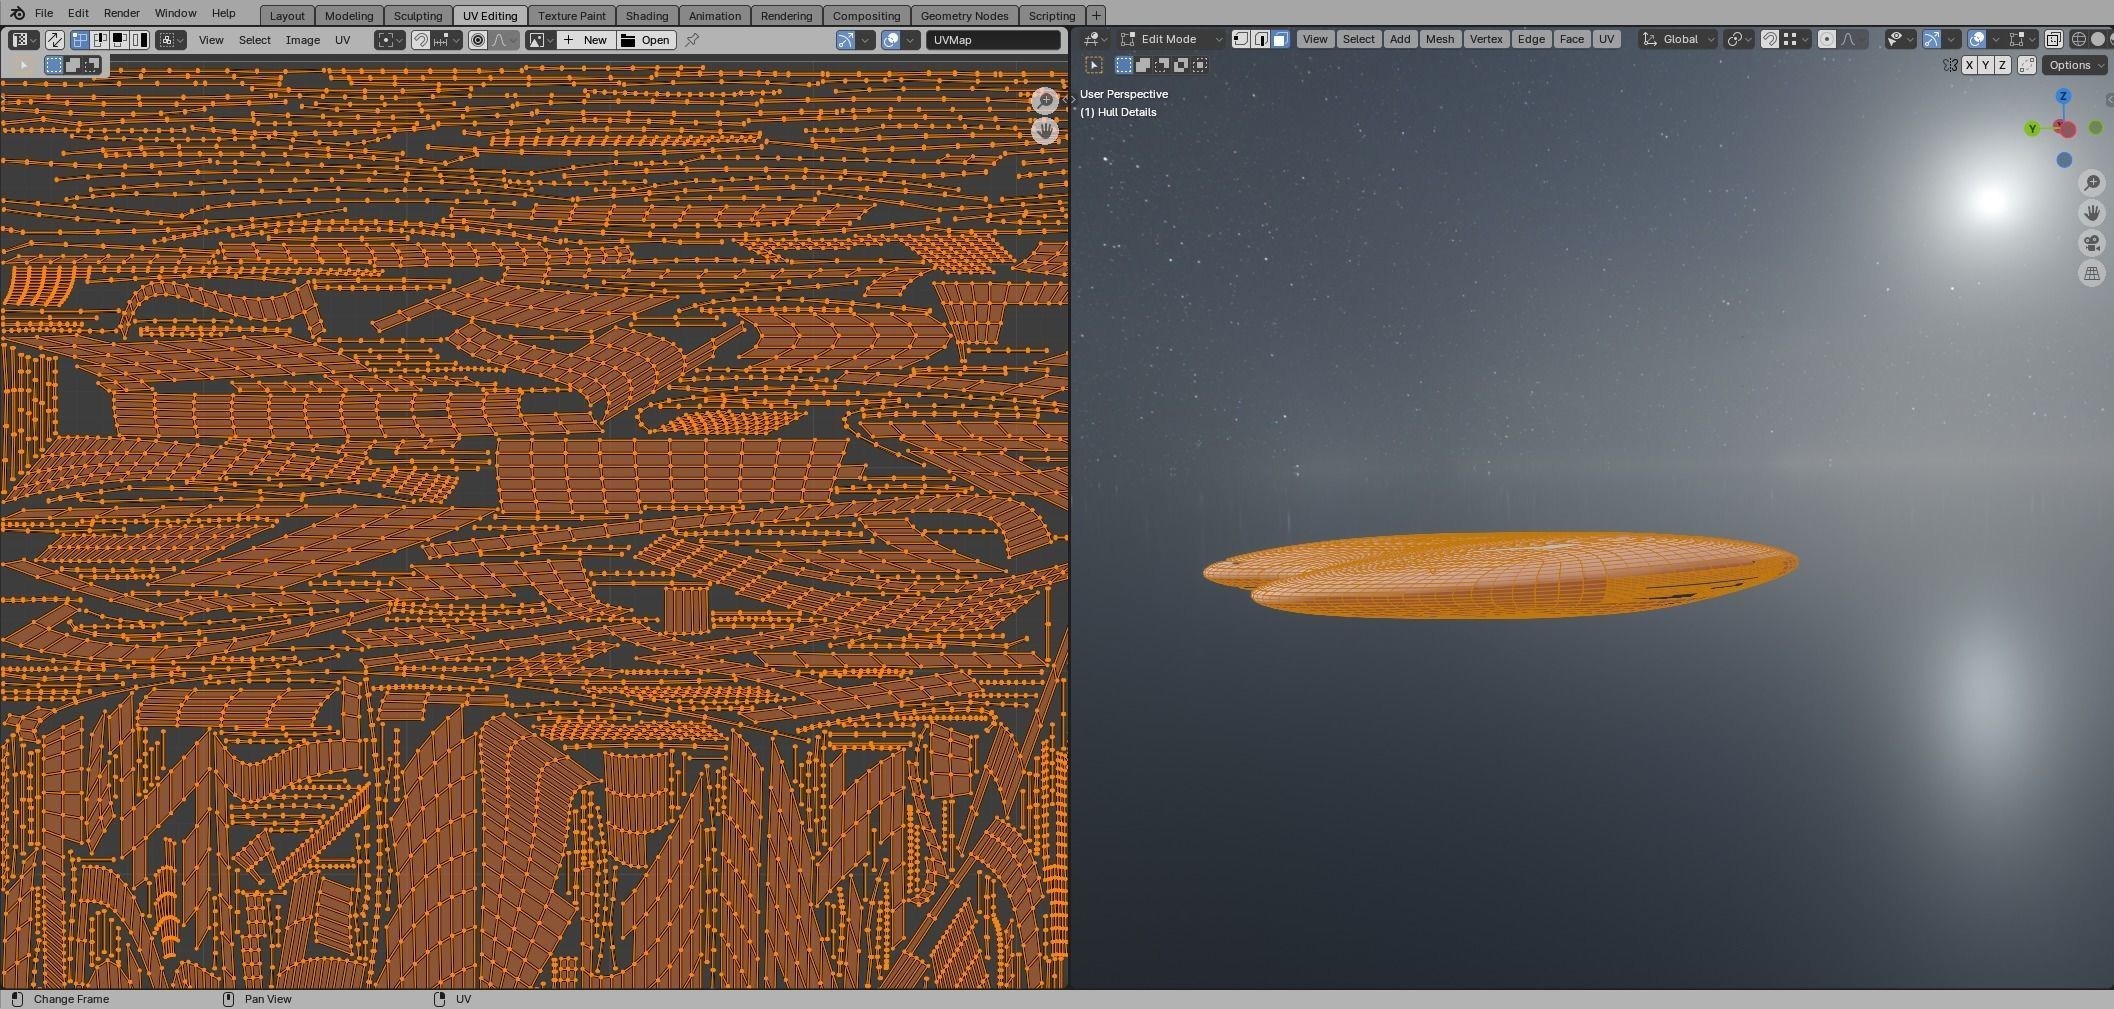2114x1009 pixels.
Task: Open UV sticky selection mode dropdown
Action: [x=171, y=40]
